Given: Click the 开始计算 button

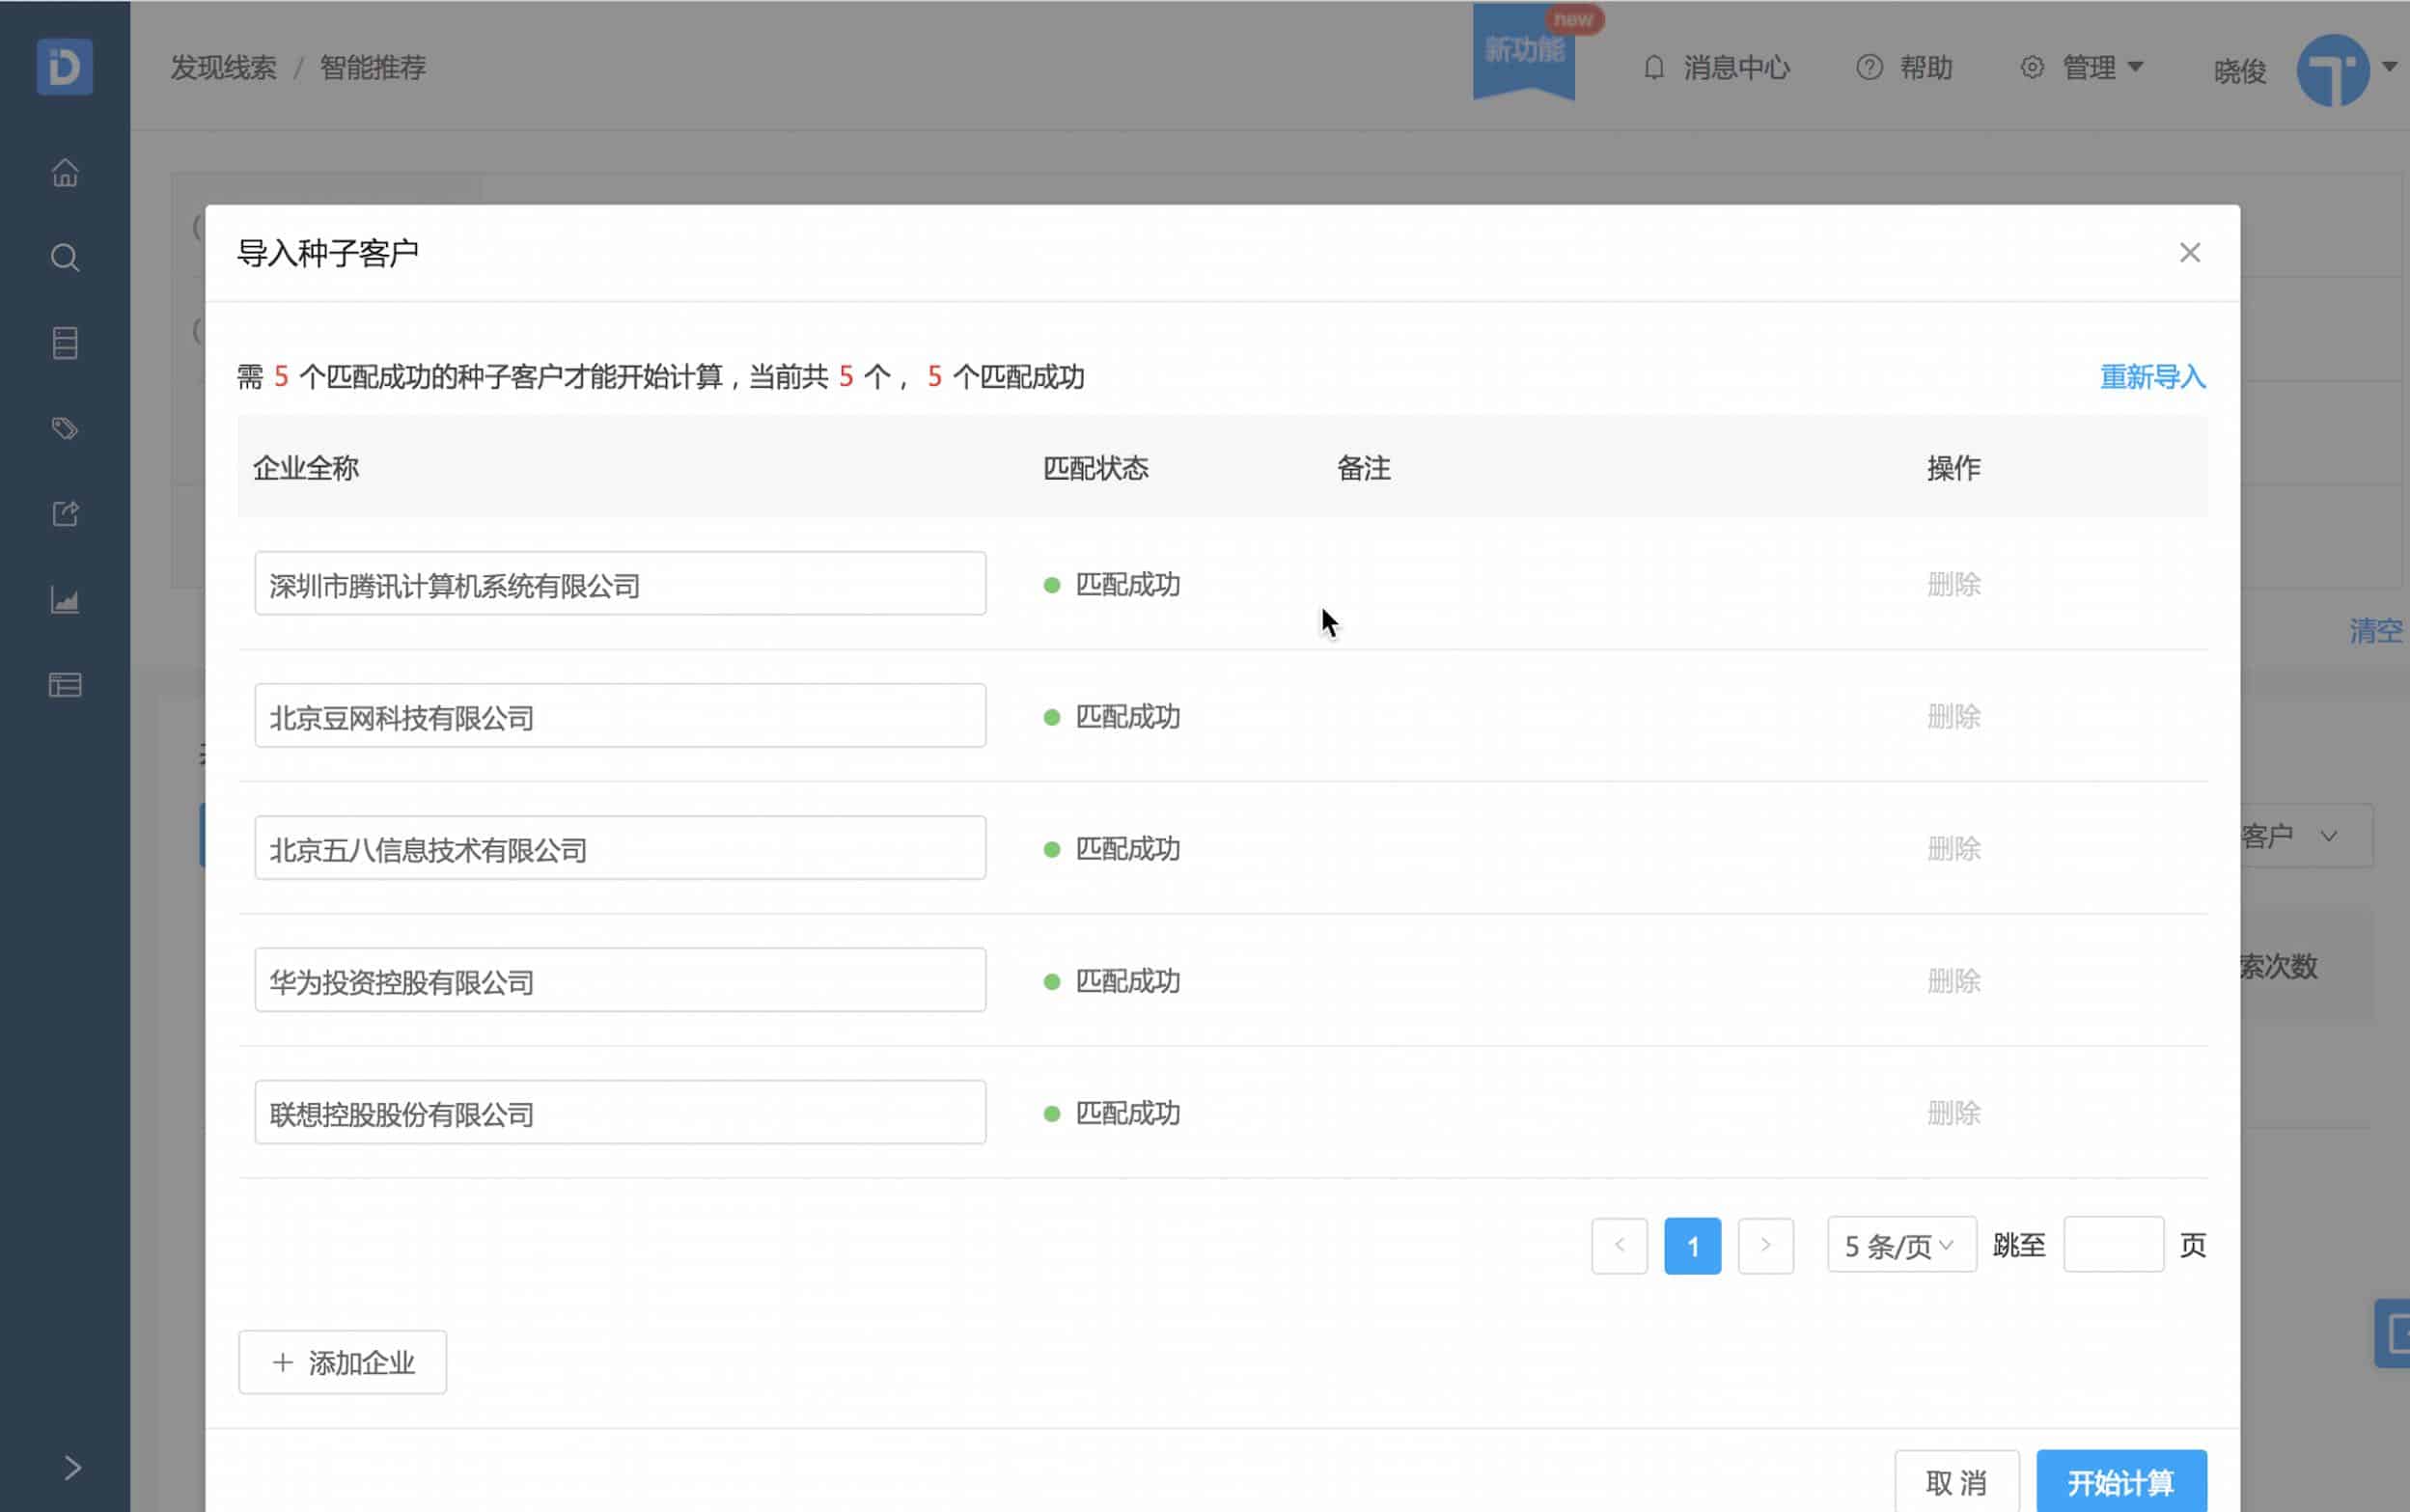Looking at the screenshot, I should tap(2122, 1482).
